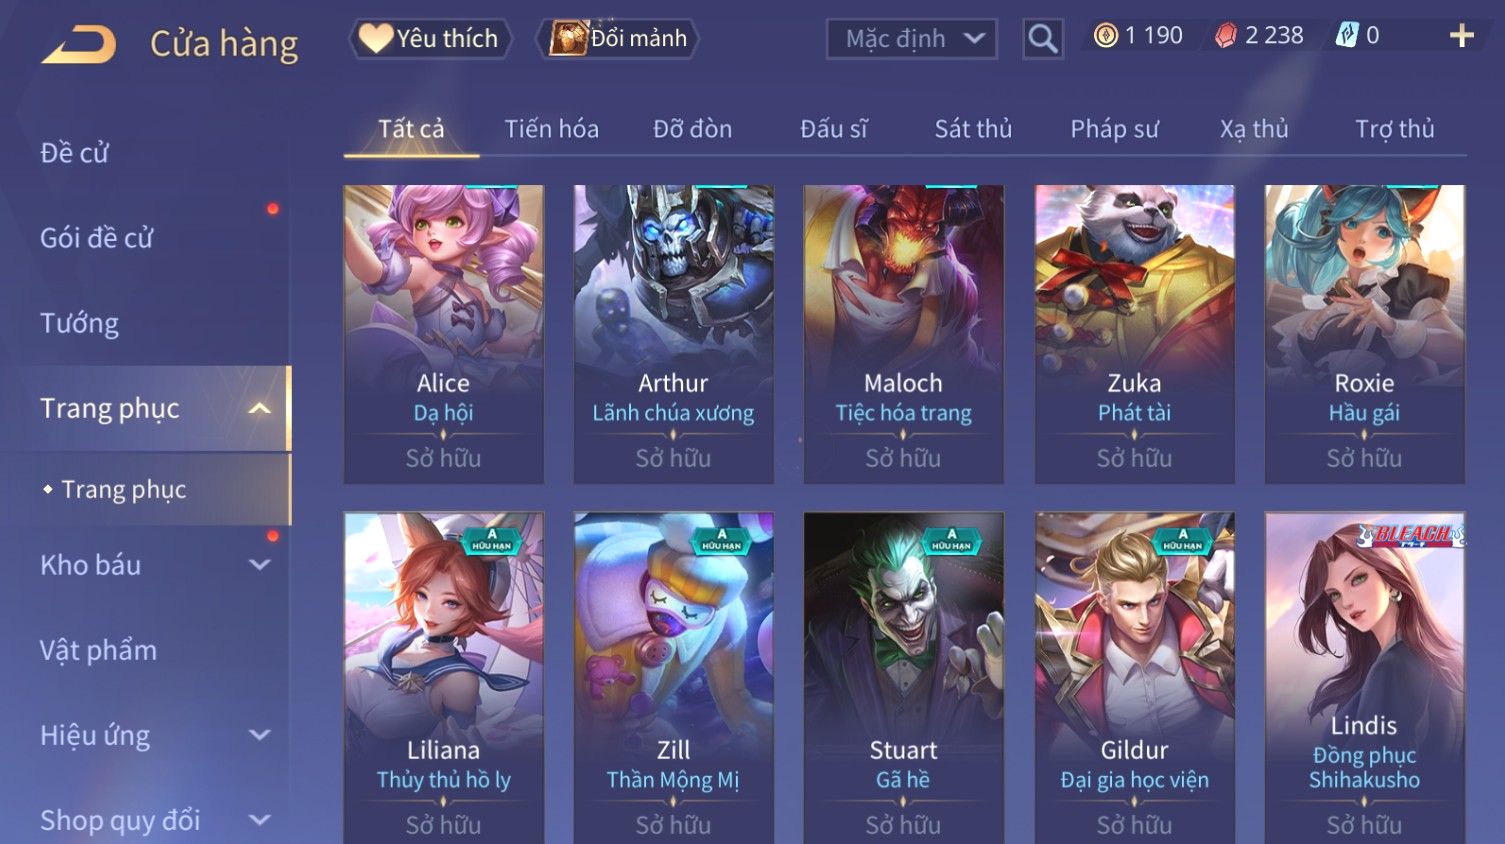Switch to the Pháp sư tab
1505x844 pixels.
point(1114,129)
